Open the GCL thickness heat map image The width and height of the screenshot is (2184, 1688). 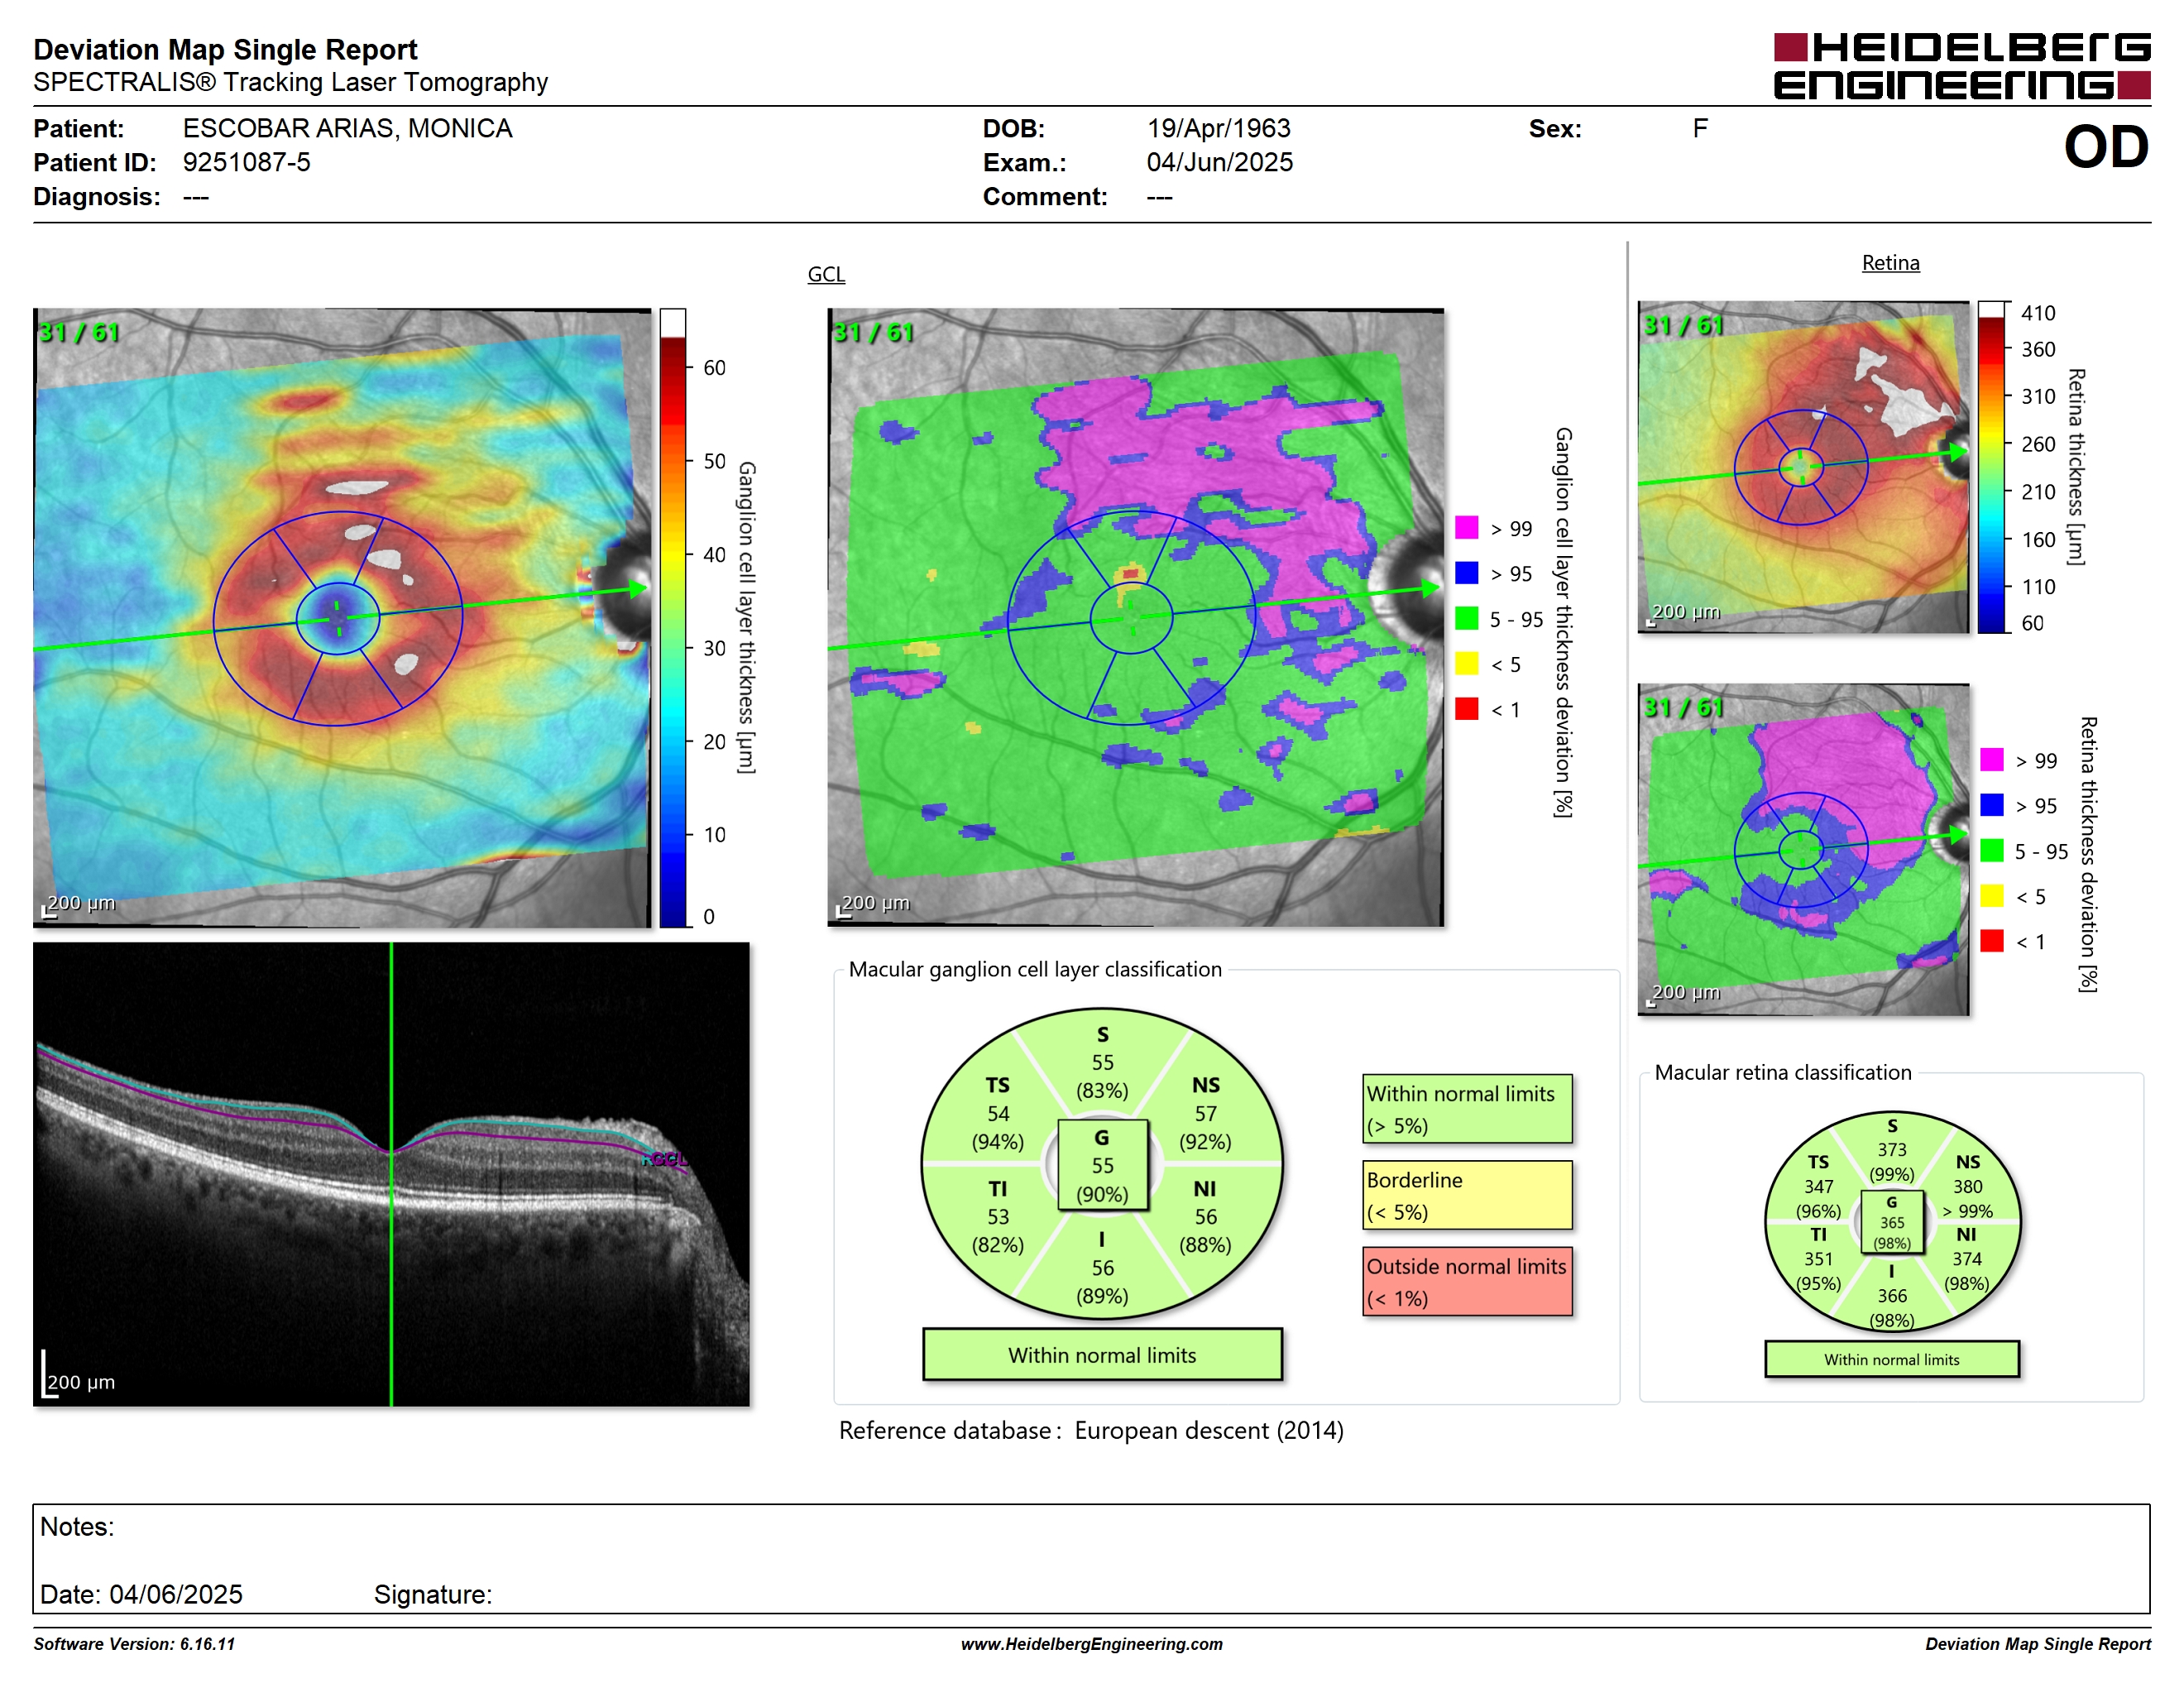342,618
